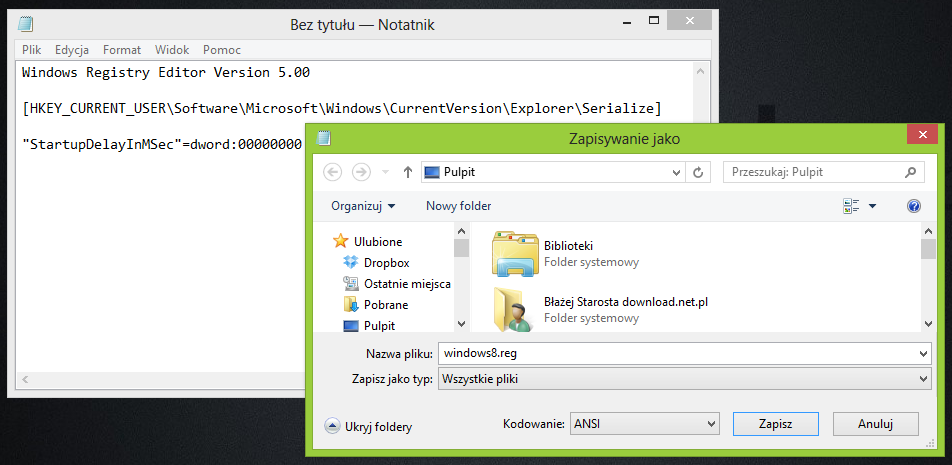Open the dialog Help icon

coord(914,206)
